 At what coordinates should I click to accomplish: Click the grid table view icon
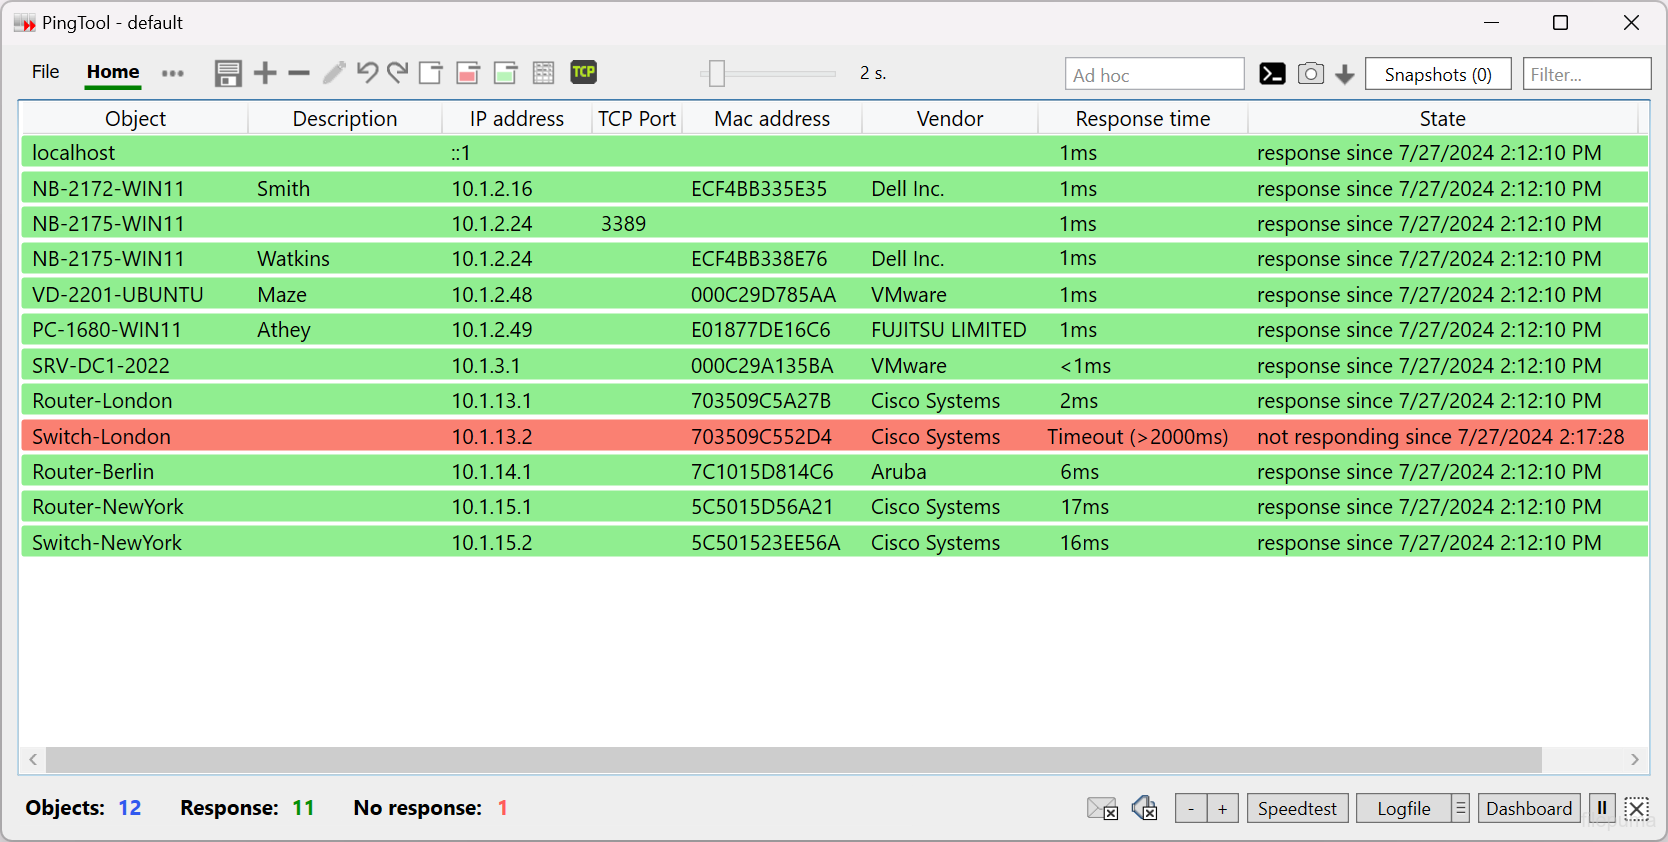point(543,73)
